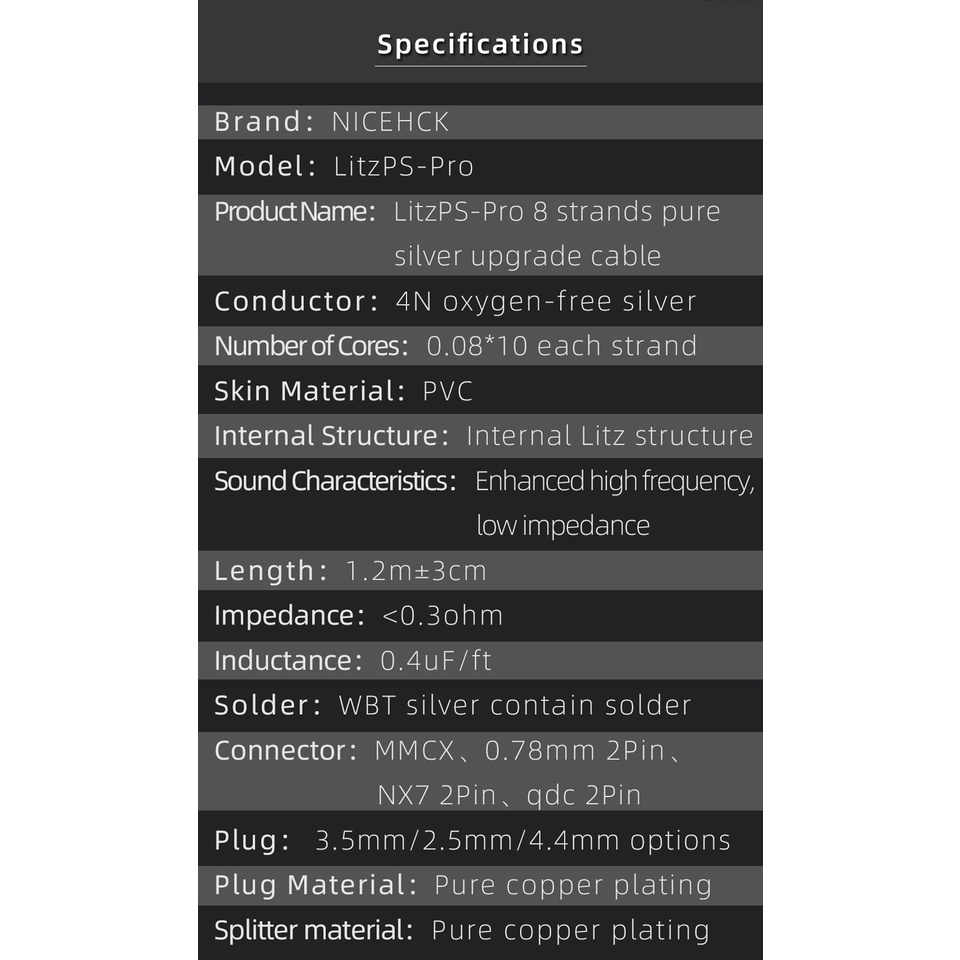Click 'silver upgrade cable' text line

(527, 256)
